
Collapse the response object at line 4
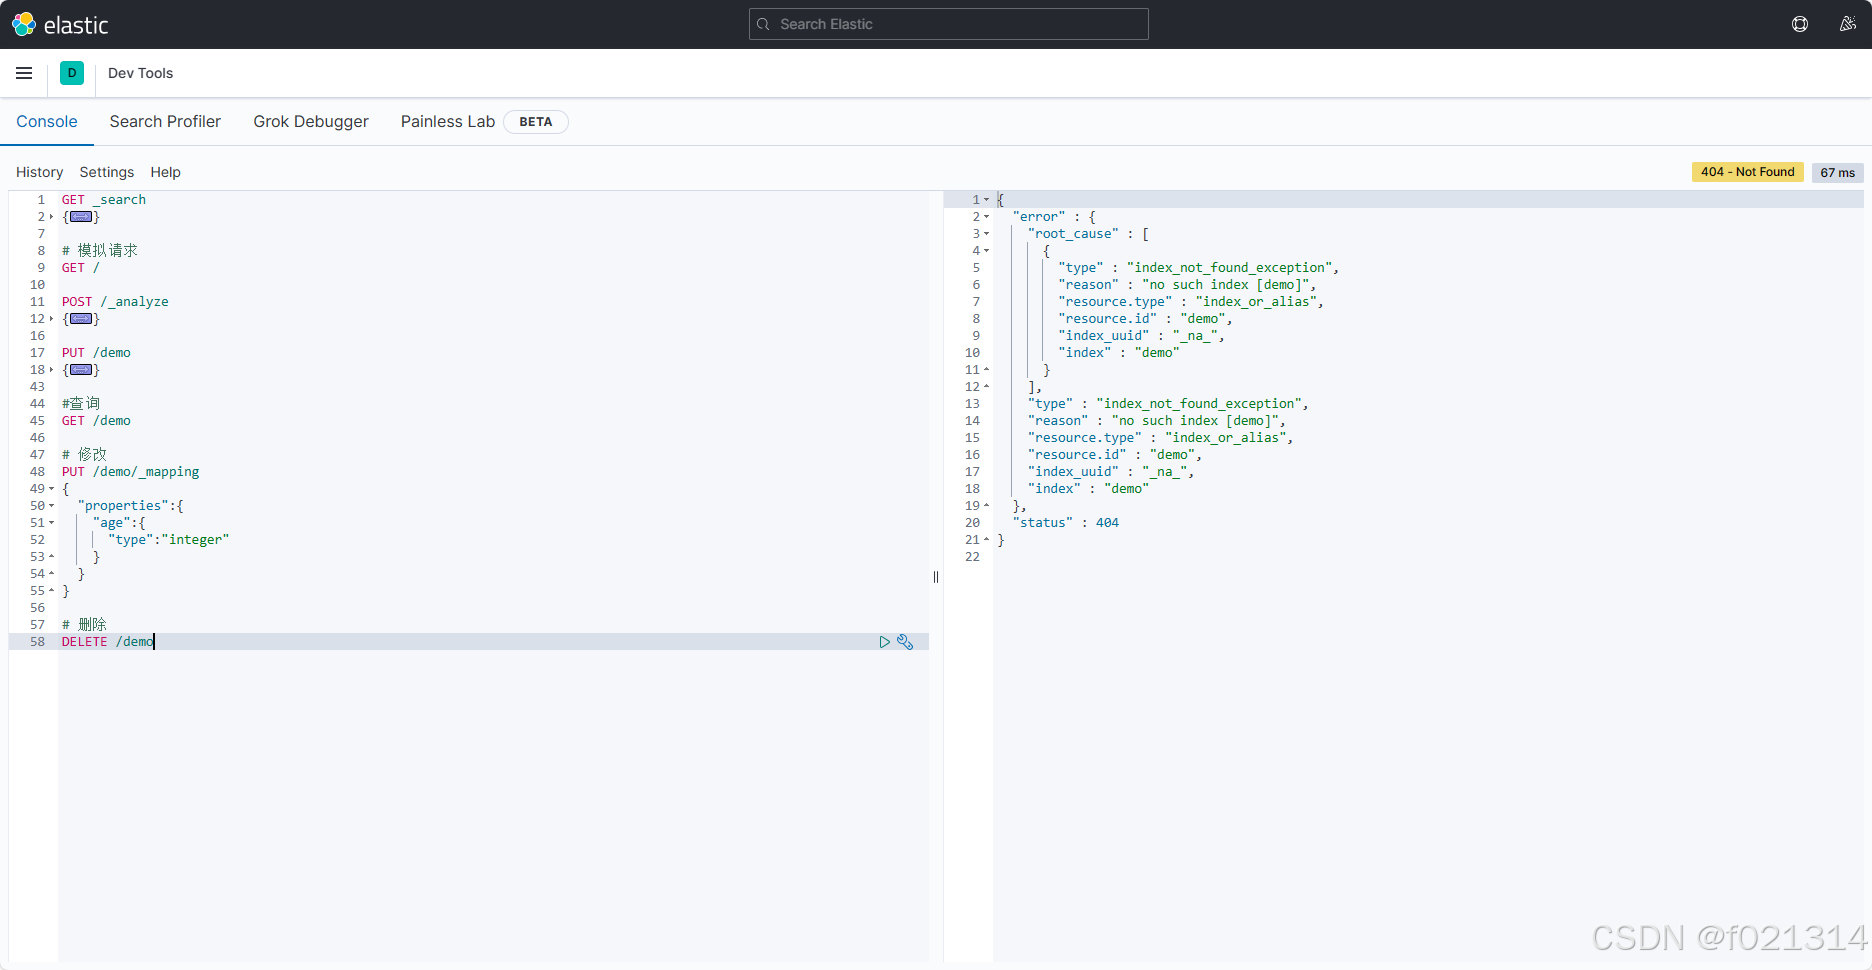[986, 251]
